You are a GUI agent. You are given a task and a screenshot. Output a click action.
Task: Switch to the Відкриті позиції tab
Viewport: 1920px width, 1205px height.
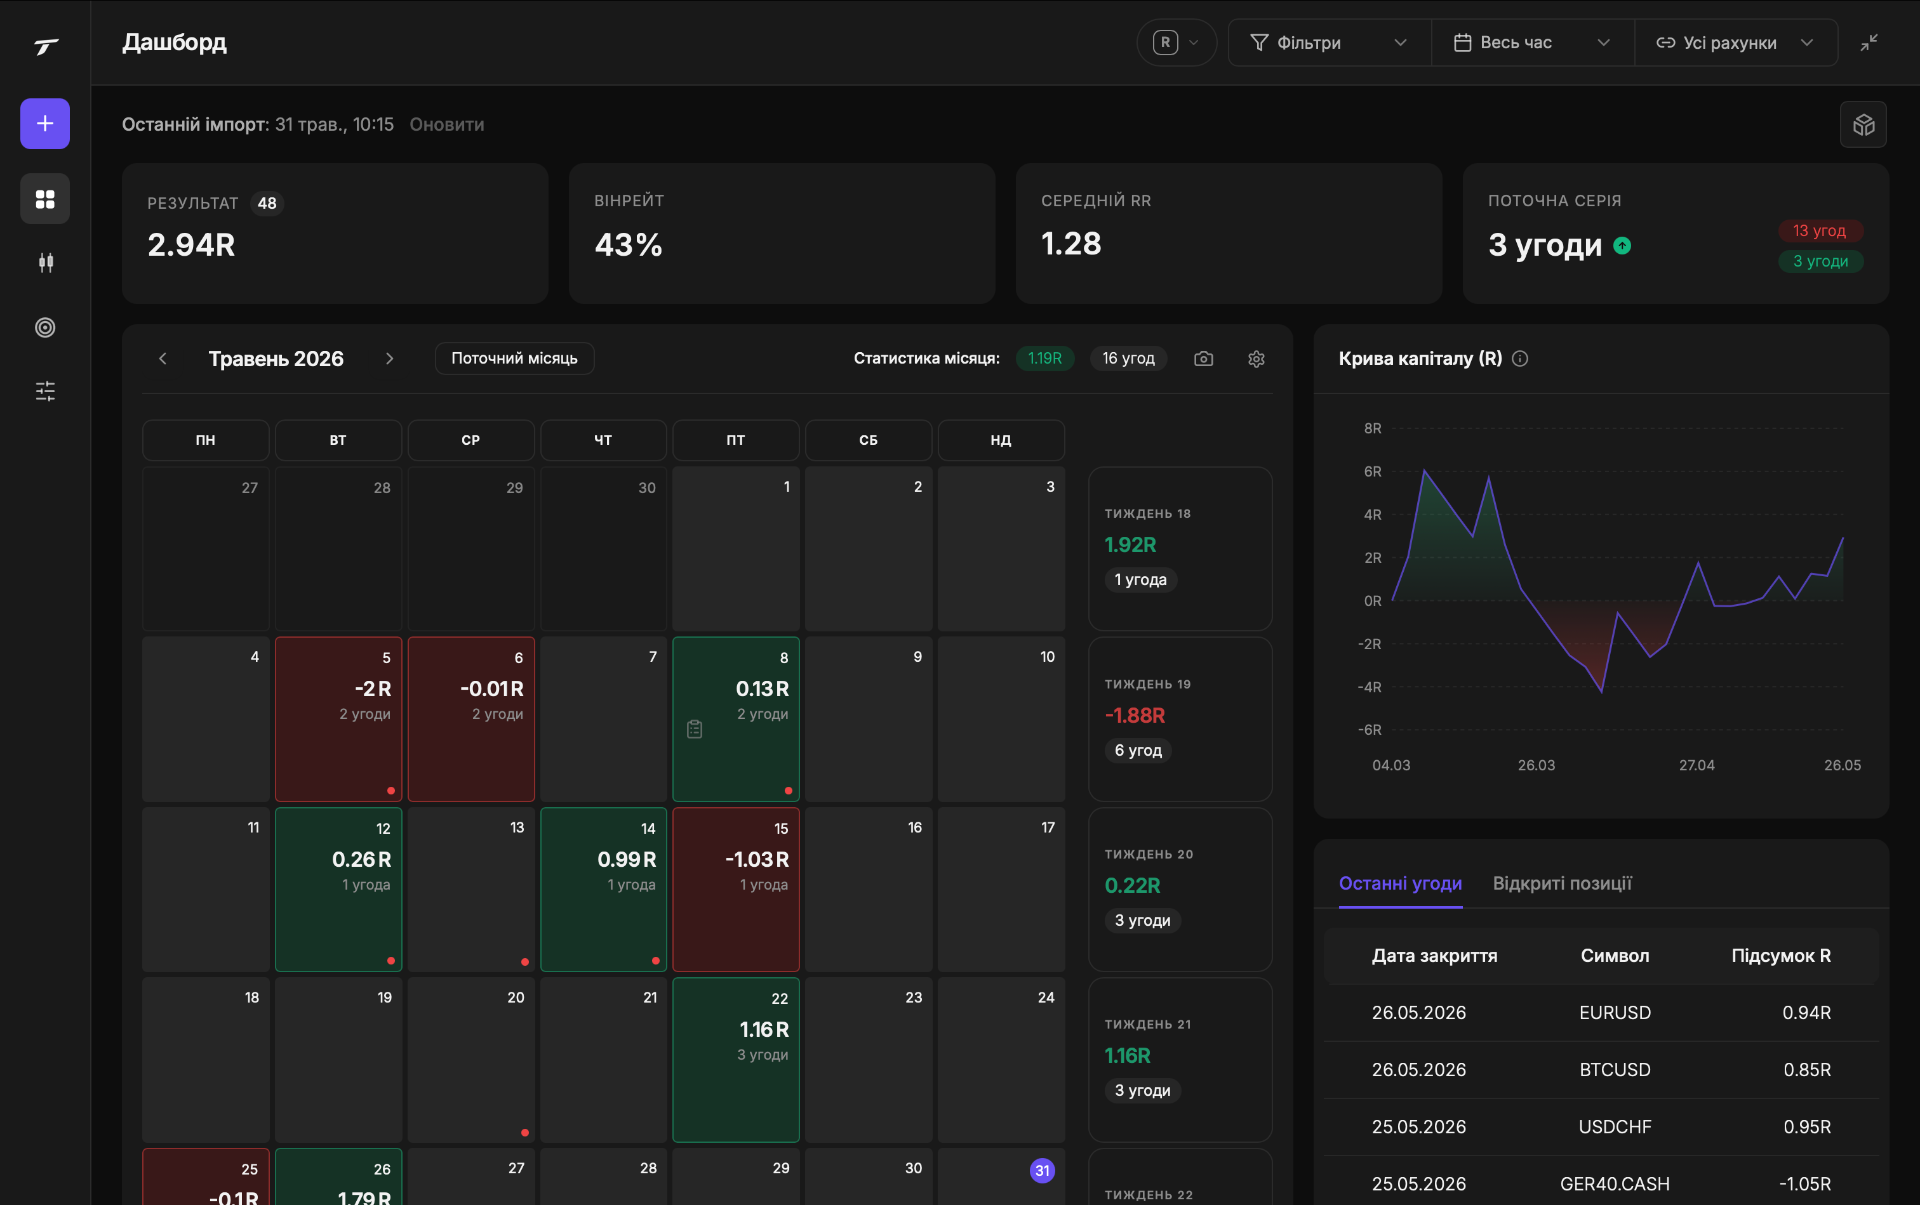tap(1562, 883)
